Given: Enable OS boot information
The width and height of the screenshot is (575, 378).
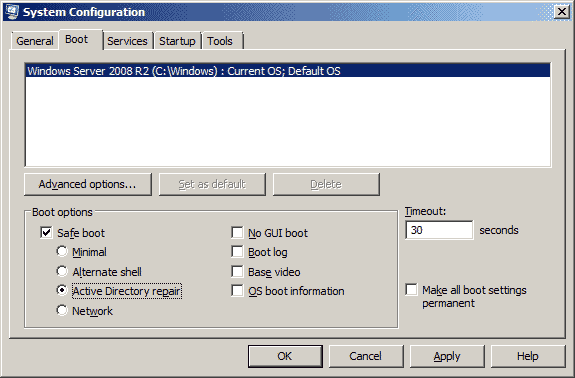Looking at the screenshot, I should click(237, 291).
